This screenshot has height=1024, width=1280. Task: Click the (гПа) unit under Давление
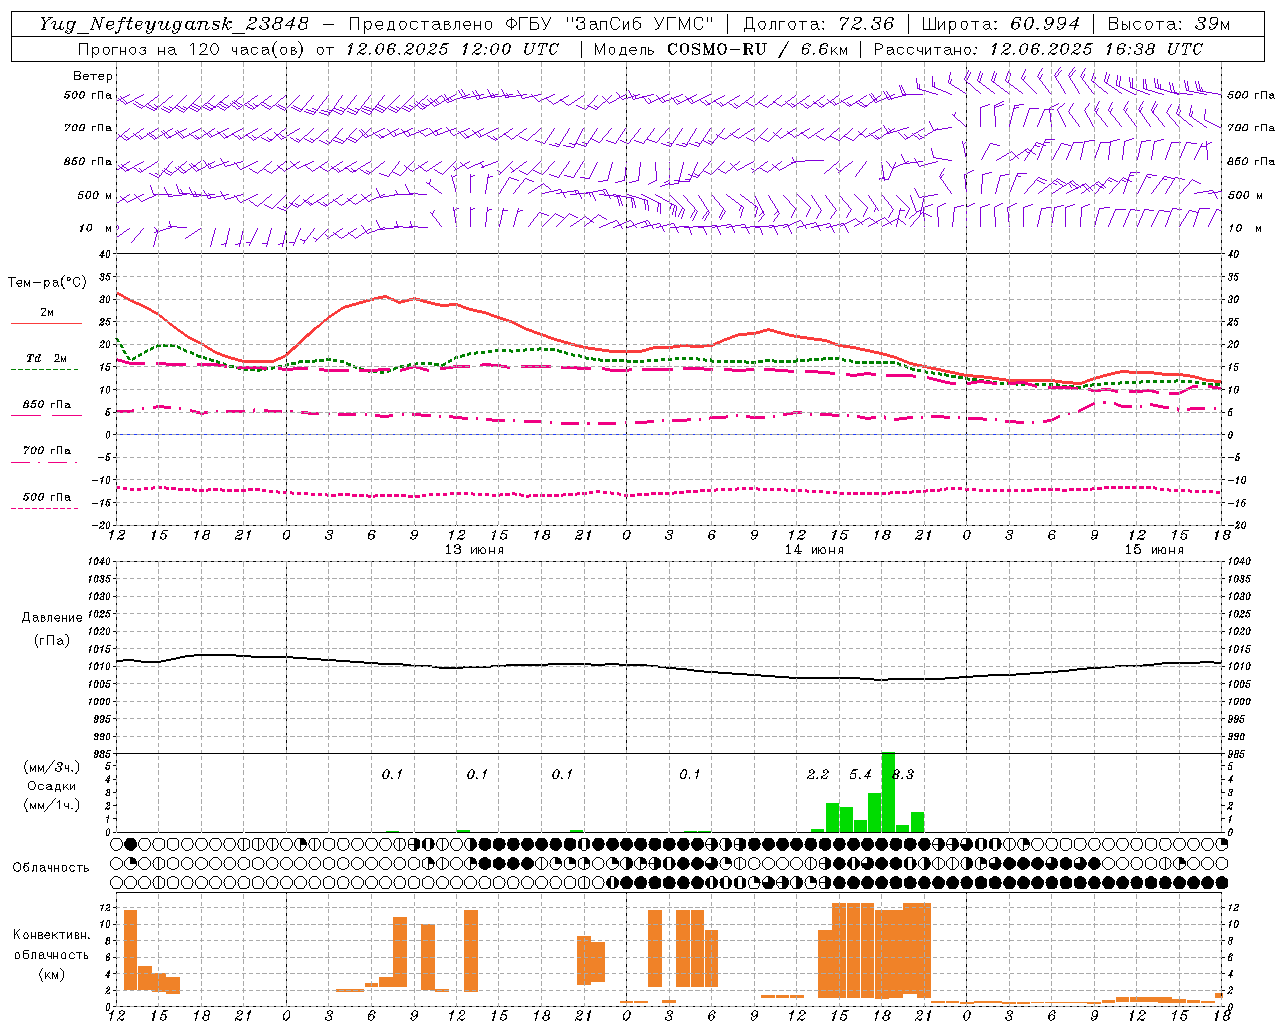[x=51, y=640]
